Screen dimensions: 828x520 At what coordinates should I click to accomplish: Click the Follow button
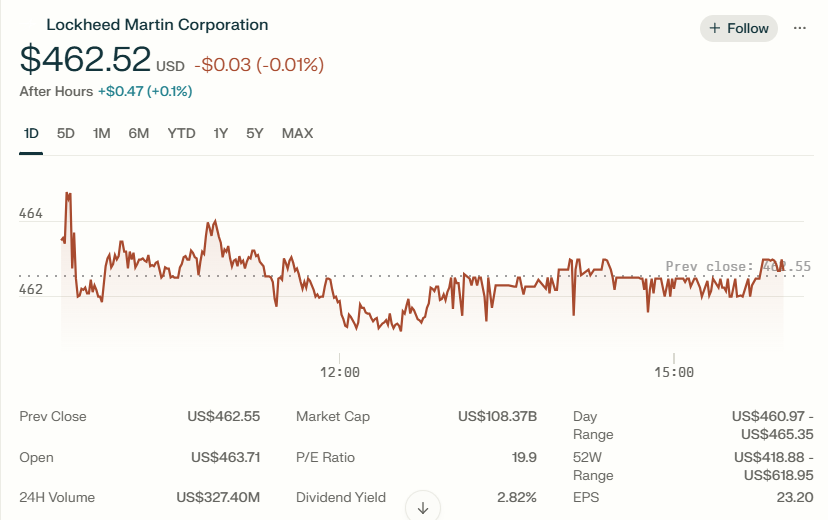coord(739,29)
